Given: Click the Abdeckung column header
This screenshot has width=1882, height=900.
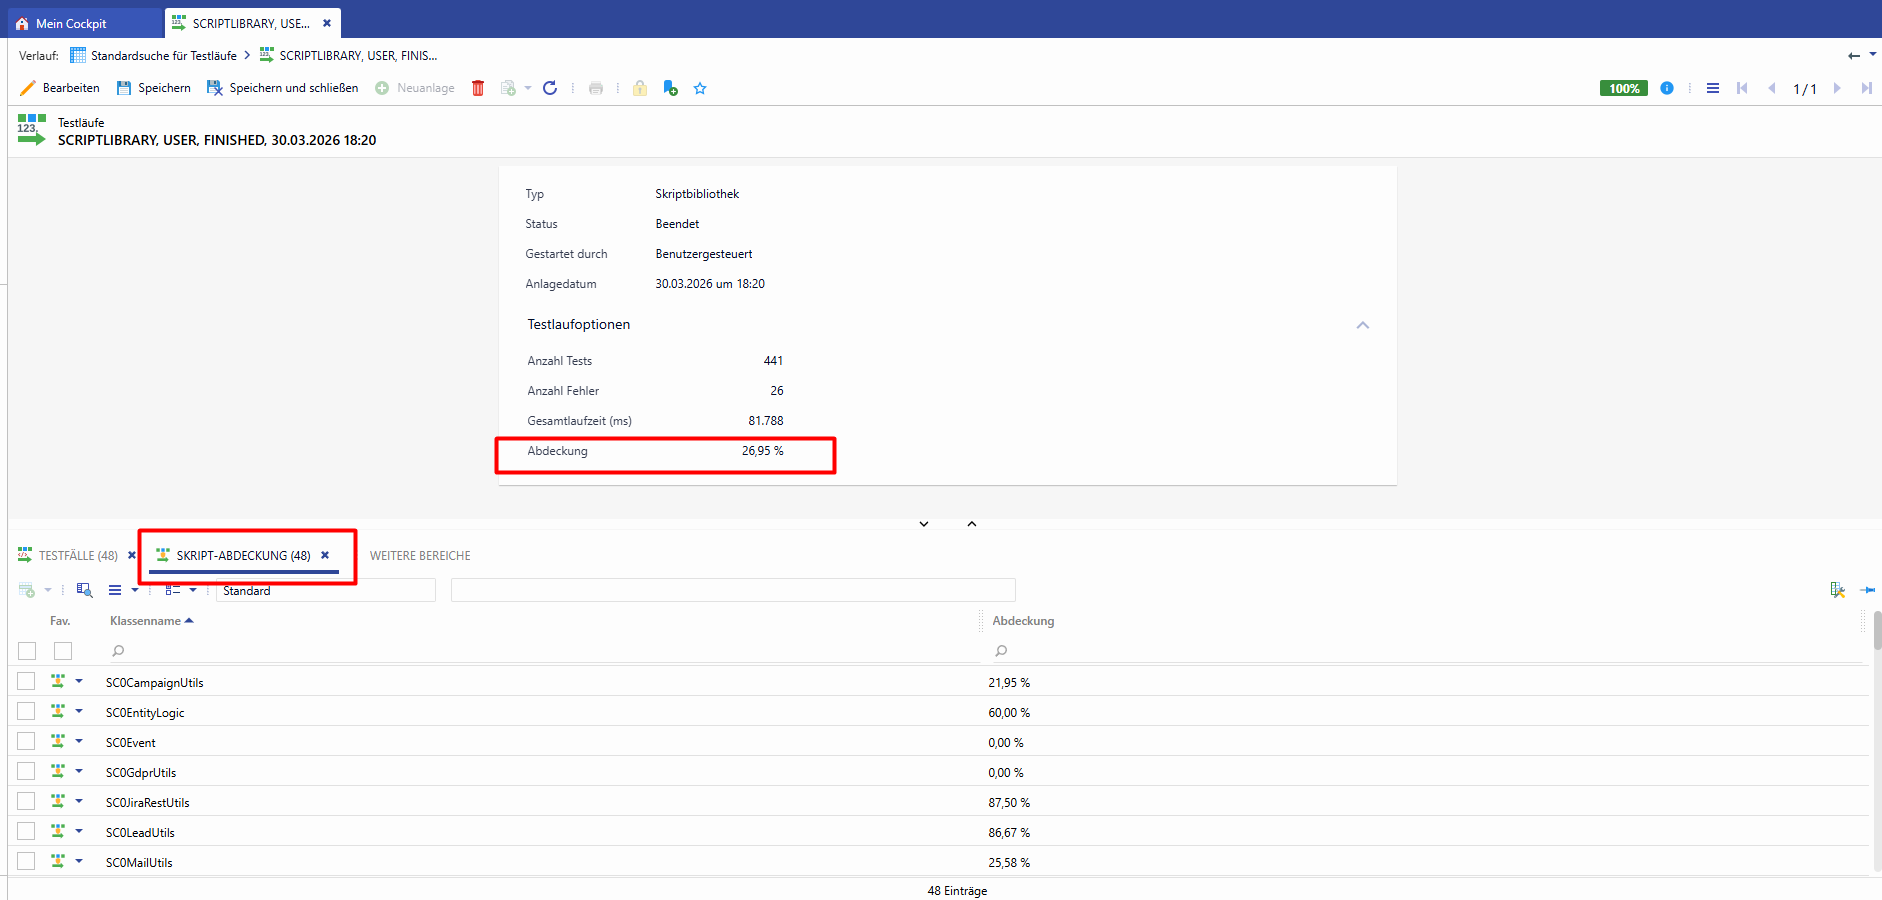Looking at the screenshot, I should pos(1023,621).
